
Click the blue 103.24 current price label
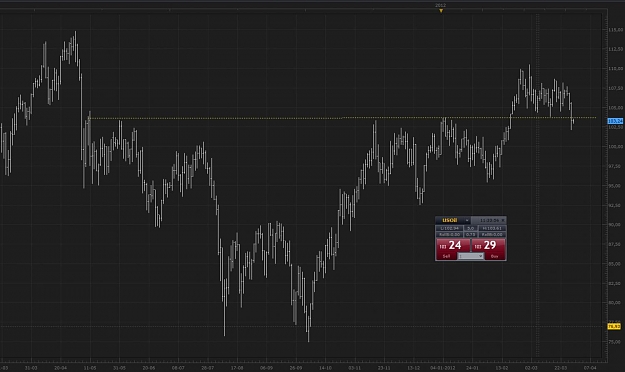tap(615, 121)
